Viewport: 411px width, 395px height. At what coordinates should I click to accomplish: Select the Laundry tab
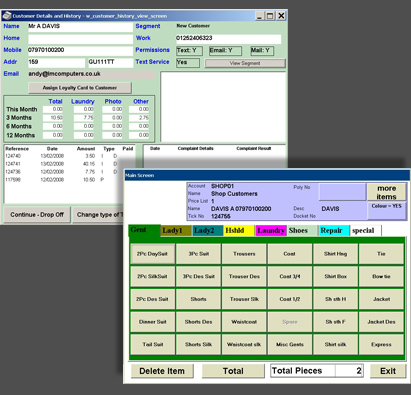click(x=271, y=231)
